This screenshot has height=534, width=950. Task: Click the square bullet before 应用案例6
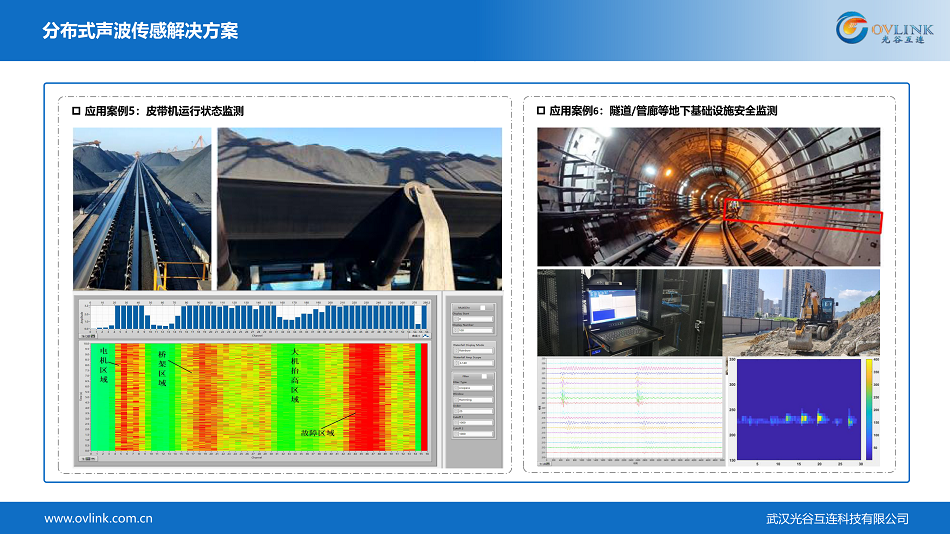pos(541,111)
